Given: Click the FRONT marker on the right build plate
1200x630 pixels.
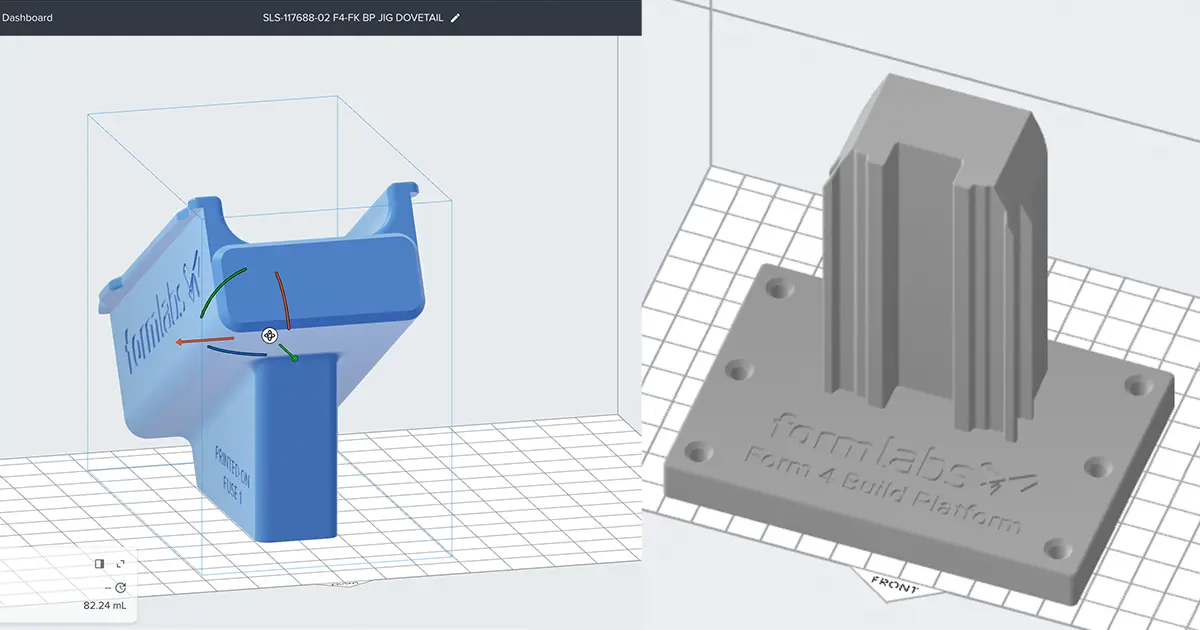Looking at the screenshot, I should tap(893, 584).
